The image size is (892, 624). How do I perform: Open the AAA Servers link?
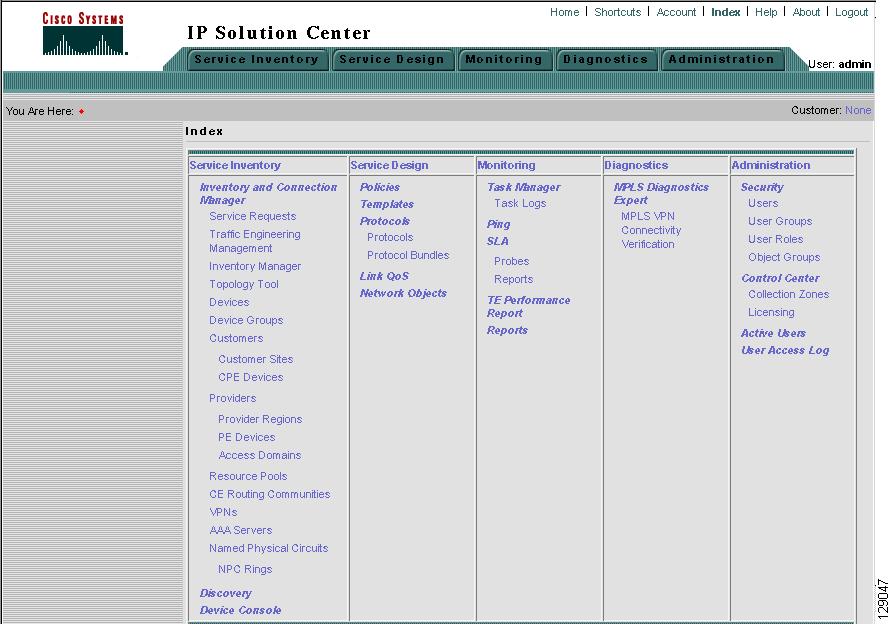(241, 530)
